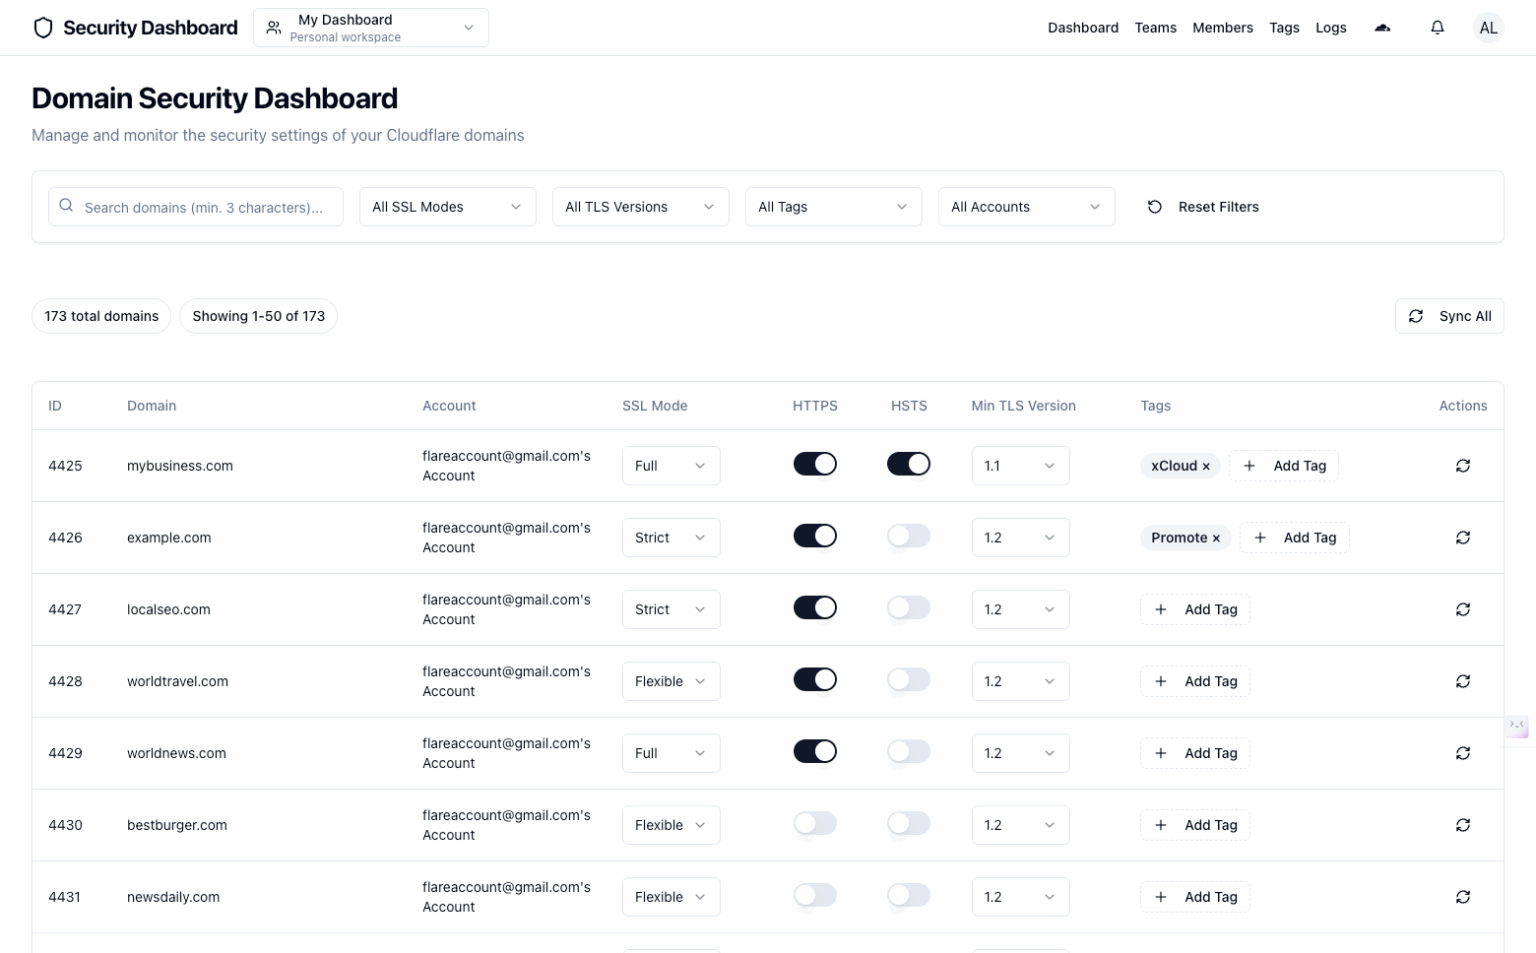
Task: Remove the Promote tag from example.com
Action: (1216, 539)
